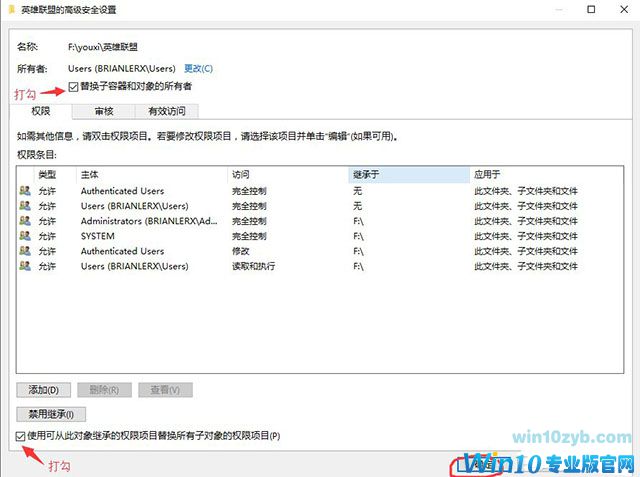
Task: Click 无 cell in first Authenticated Users row
Action: pyautogui.click(x=358, y=191)
